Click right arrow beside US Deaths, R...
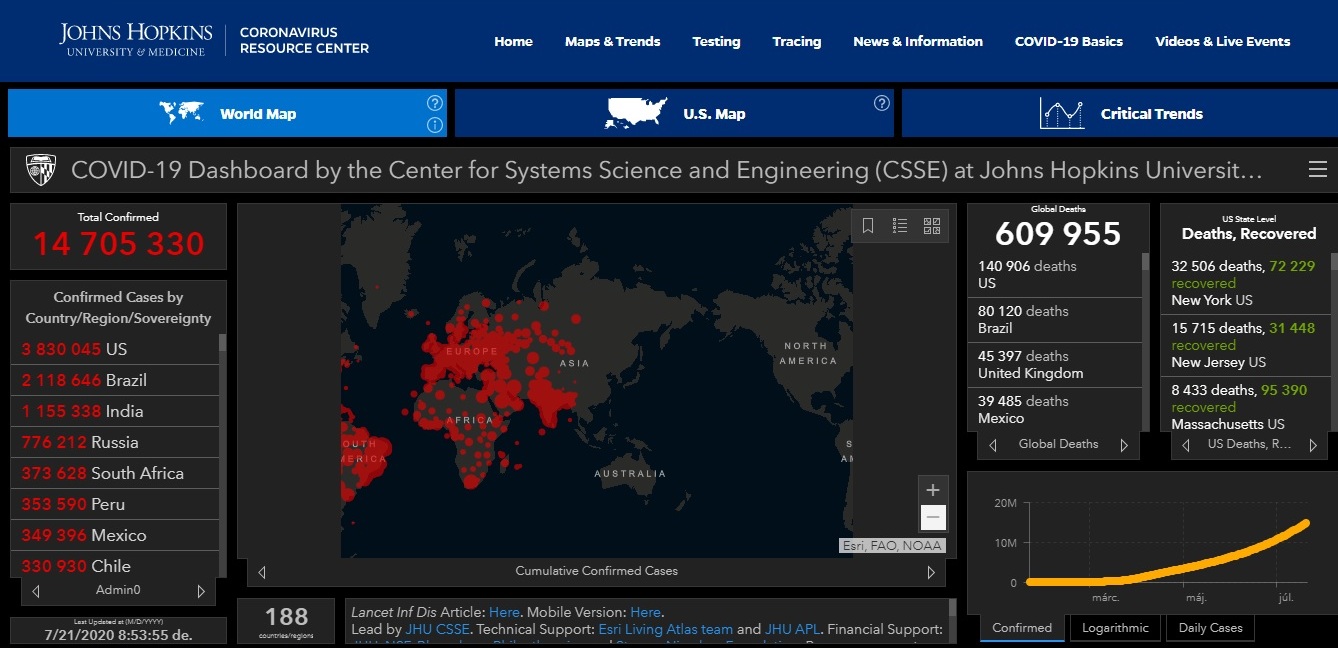 point(1312,445)
